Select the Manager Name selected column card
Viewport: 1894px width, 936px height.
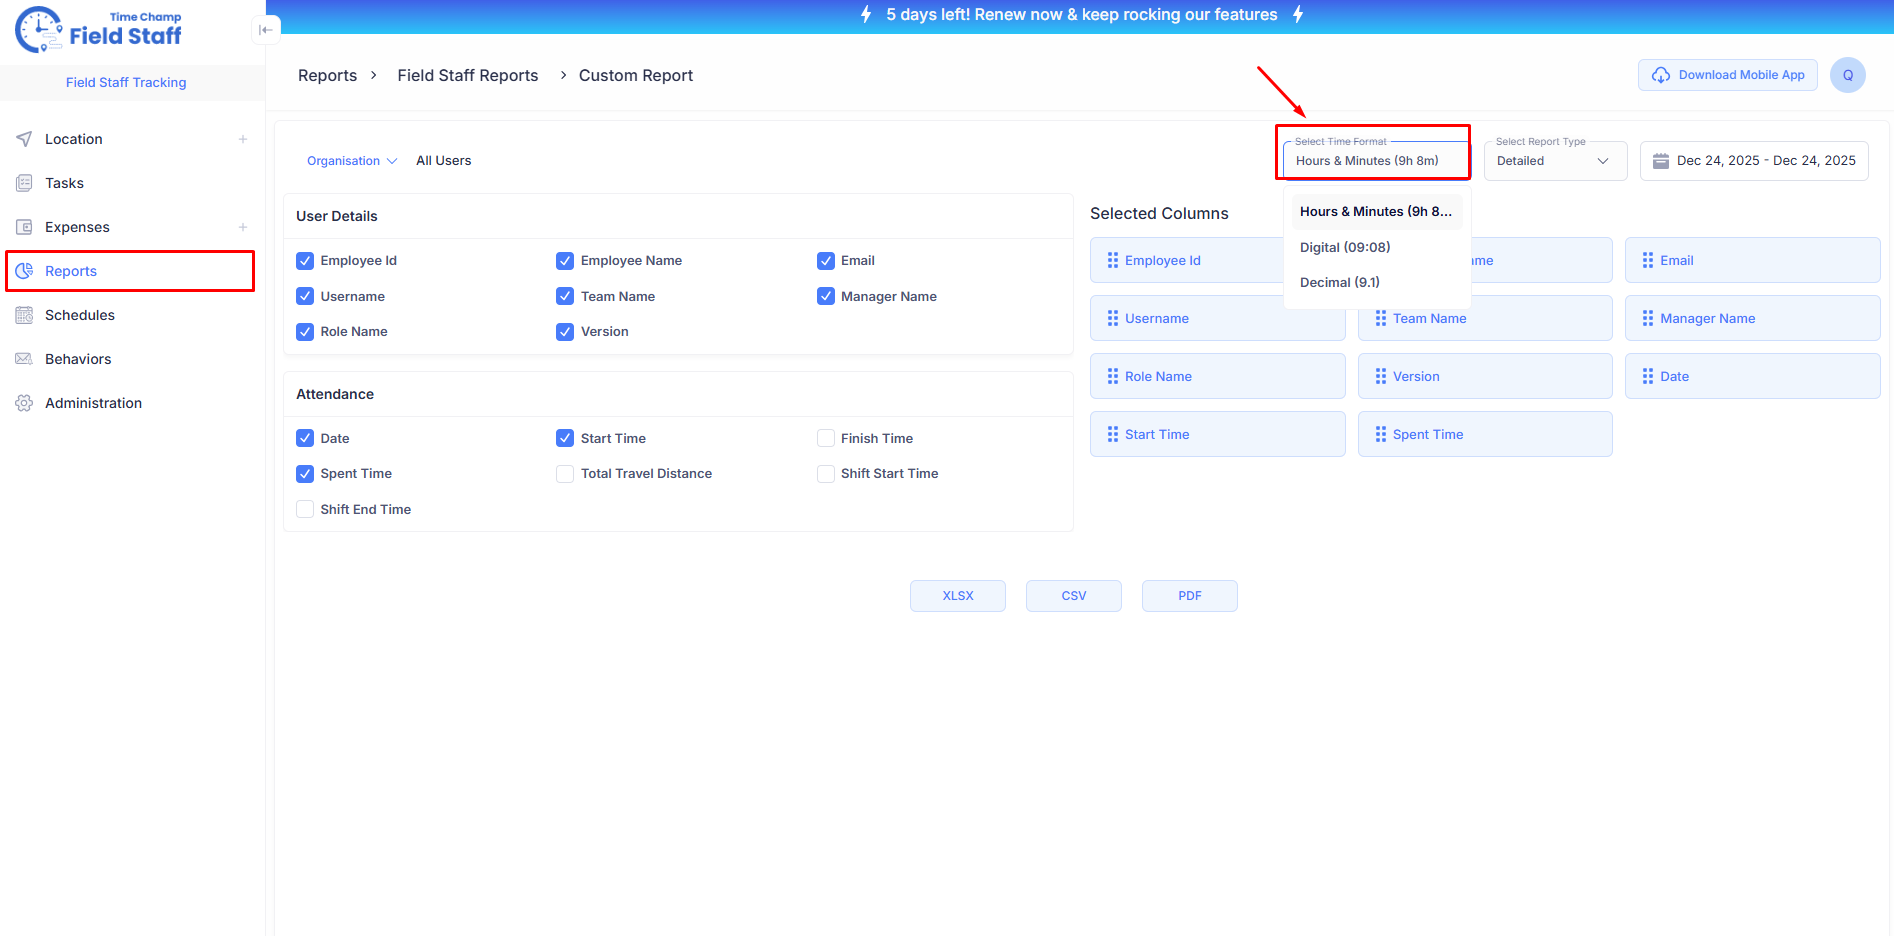1753,318
